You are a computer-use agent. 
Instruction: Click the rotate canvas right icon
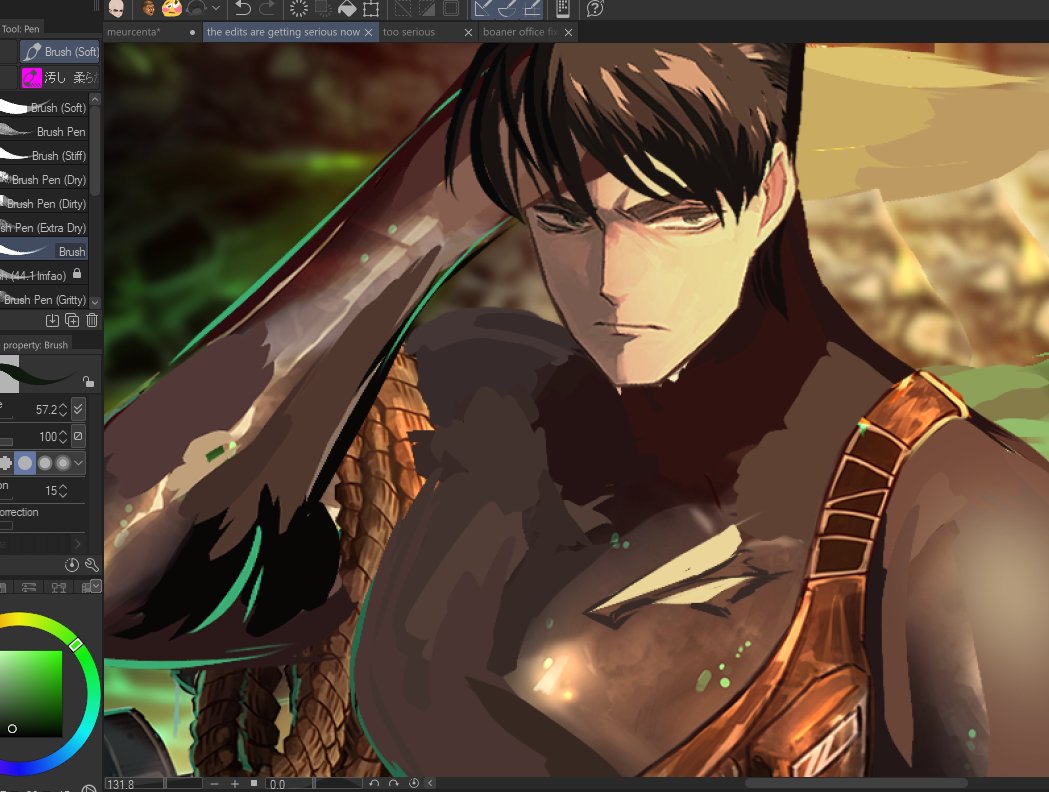coord(393,783)
